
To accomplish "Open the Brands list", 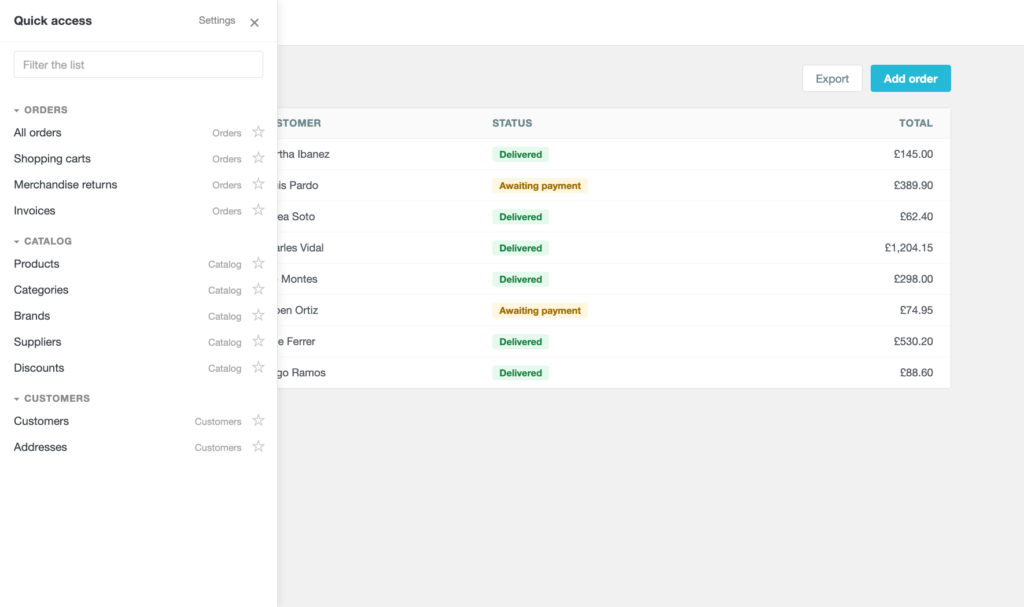I will click(32, 316).
